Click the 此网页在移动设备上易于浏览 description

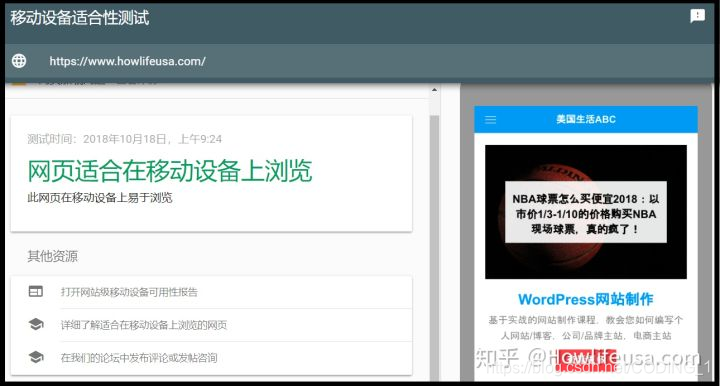[x=100, y=198]
